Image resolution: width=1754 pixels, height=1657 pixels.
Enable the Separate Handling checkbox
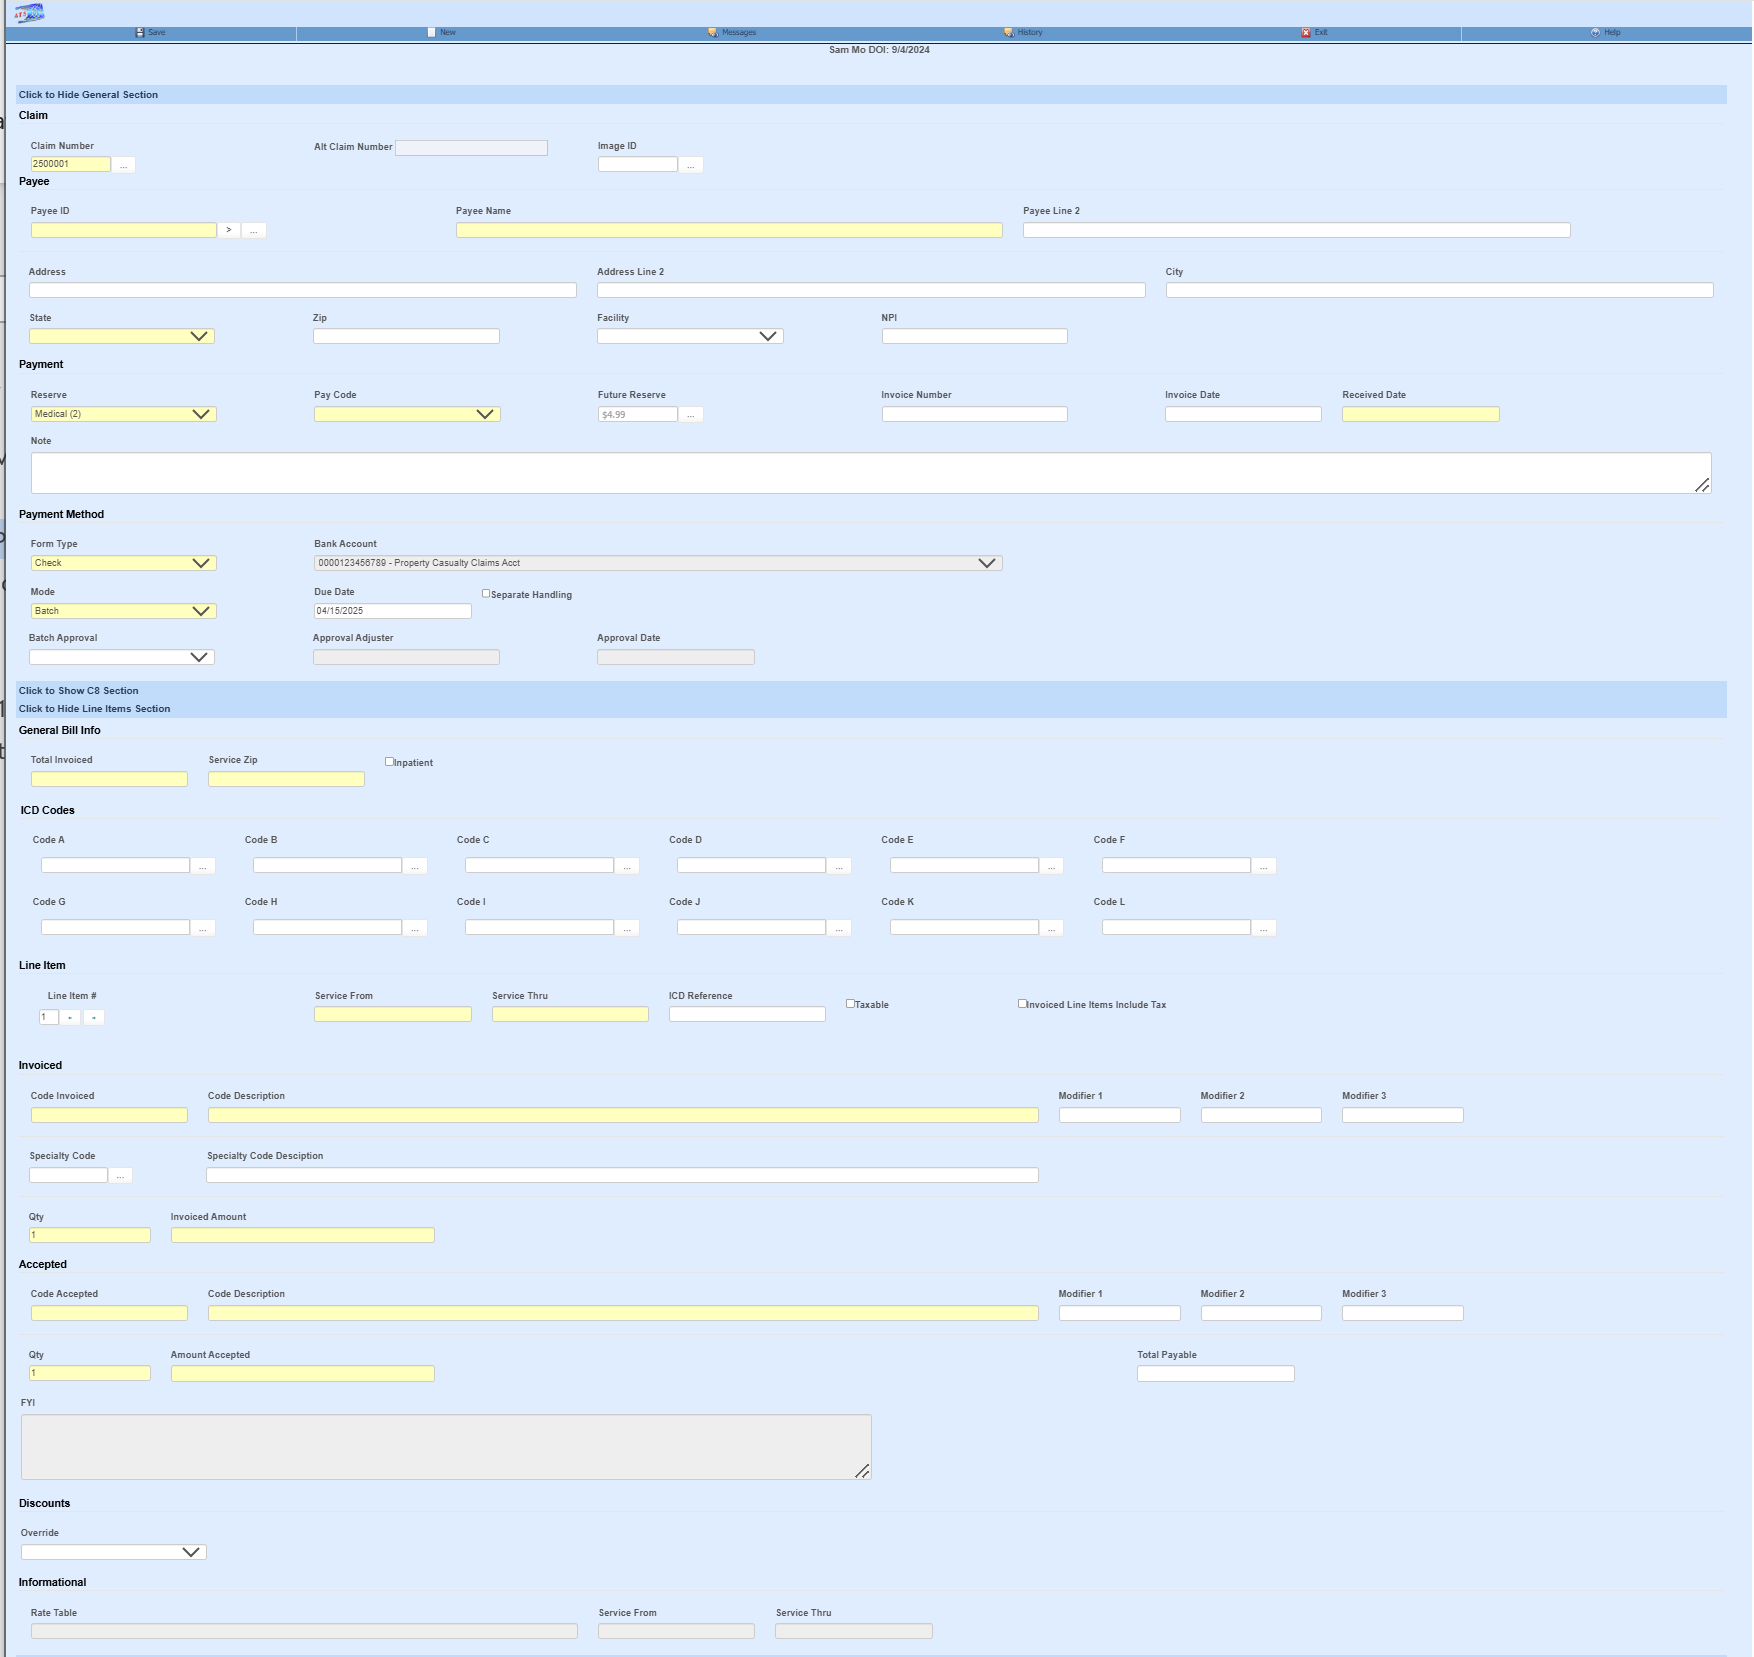pyautogui.click(x=486, y=594)
